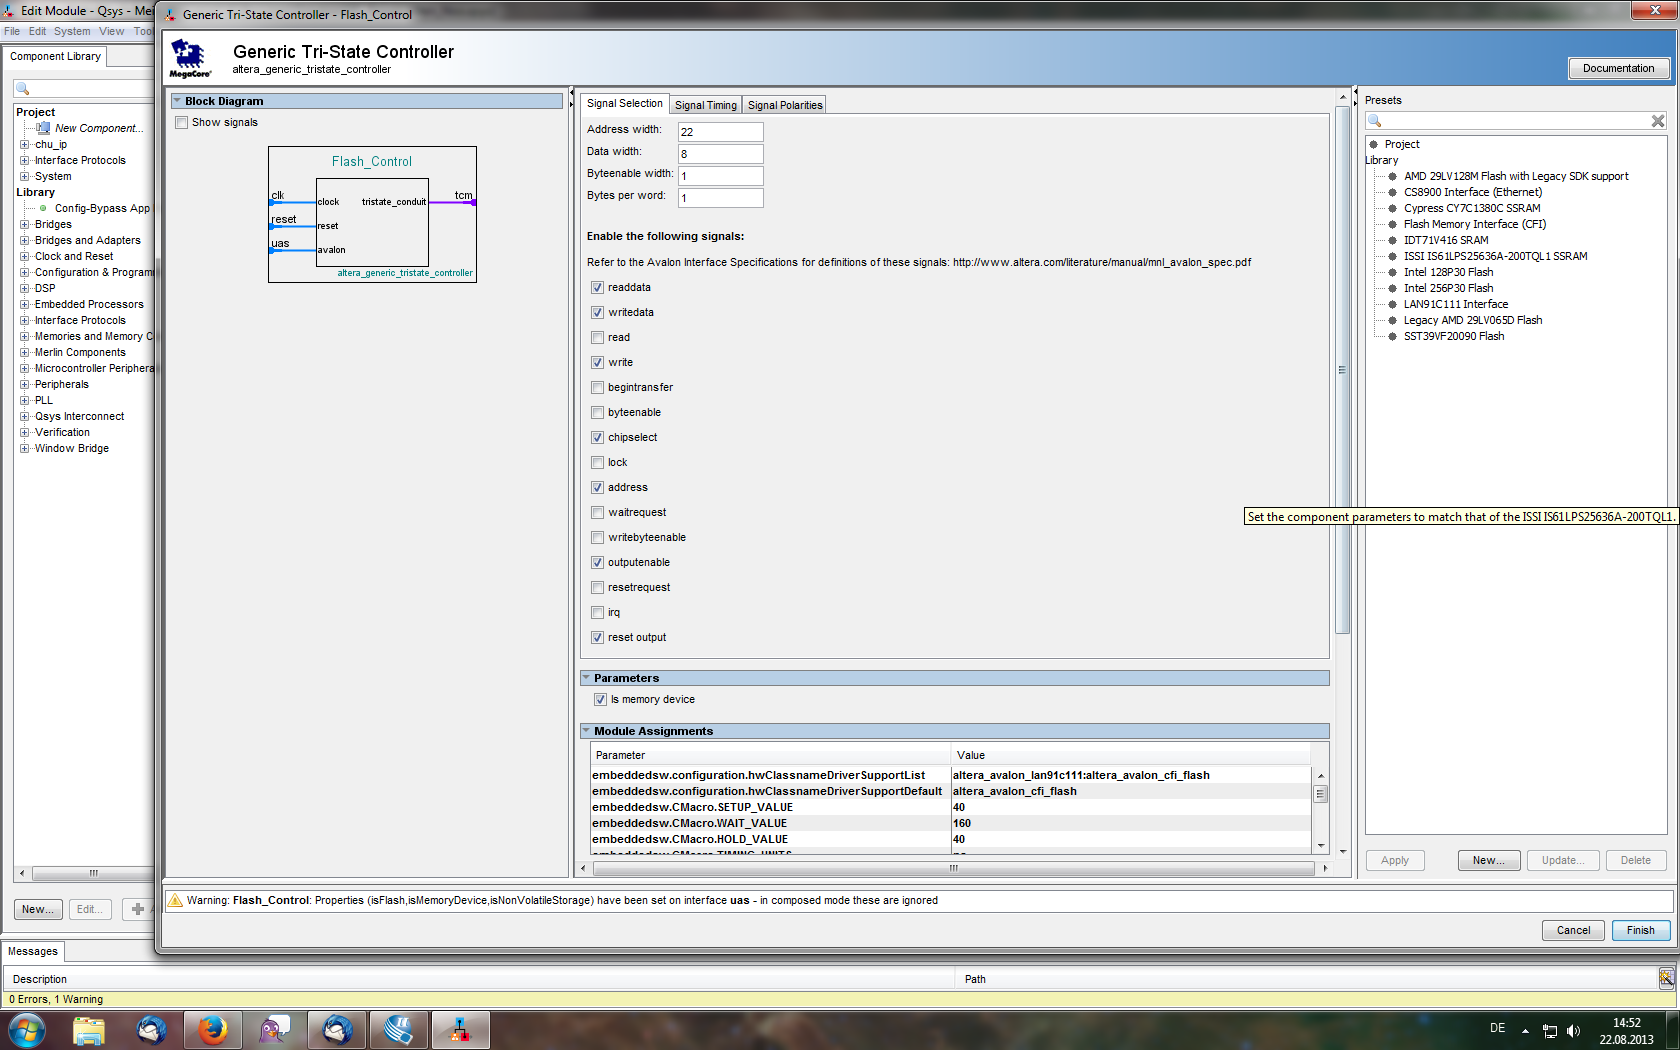Uncheck the chipselect signal checkbox
This screenshot has width=1680, height=1050.
[597, 437]
